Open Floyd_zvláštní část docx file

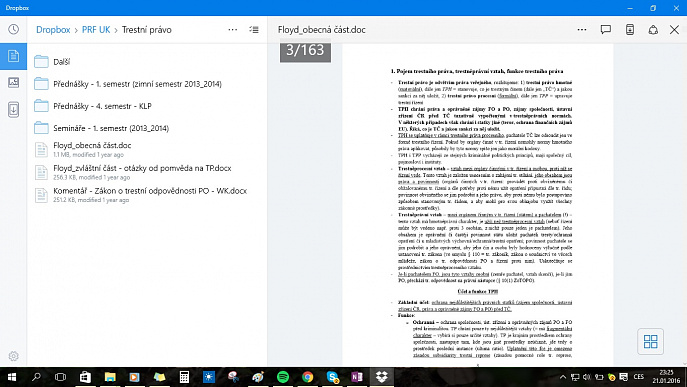(147, 172)
